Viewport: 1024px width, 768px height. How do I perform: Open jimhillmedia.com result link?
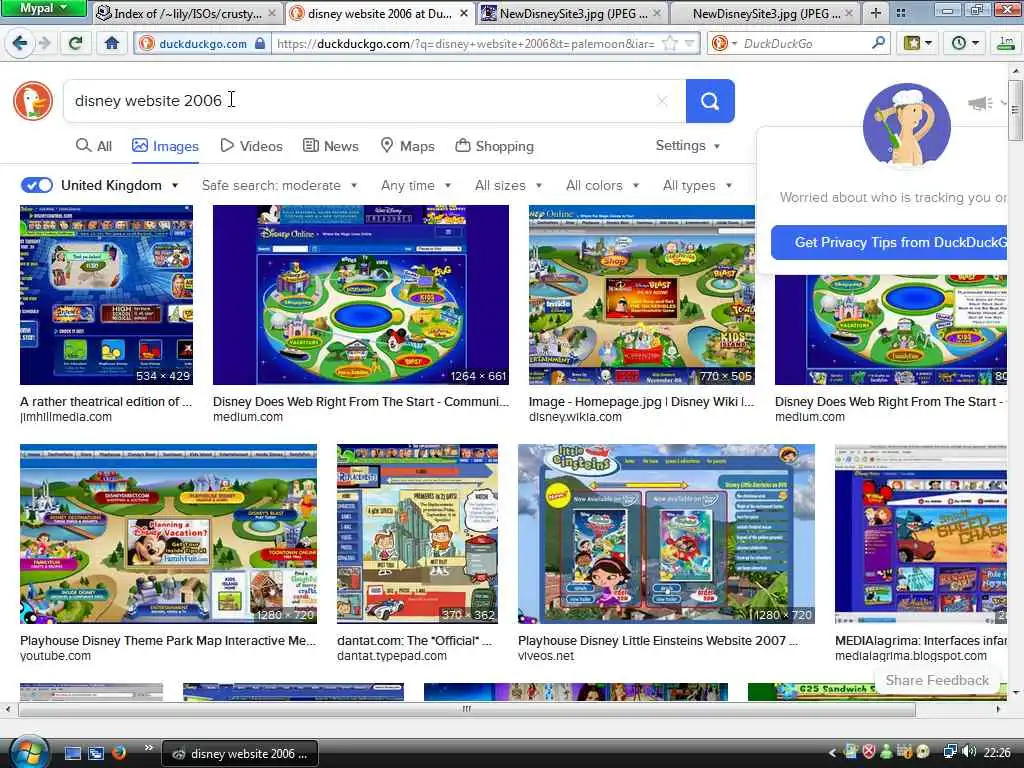(66, 417)
